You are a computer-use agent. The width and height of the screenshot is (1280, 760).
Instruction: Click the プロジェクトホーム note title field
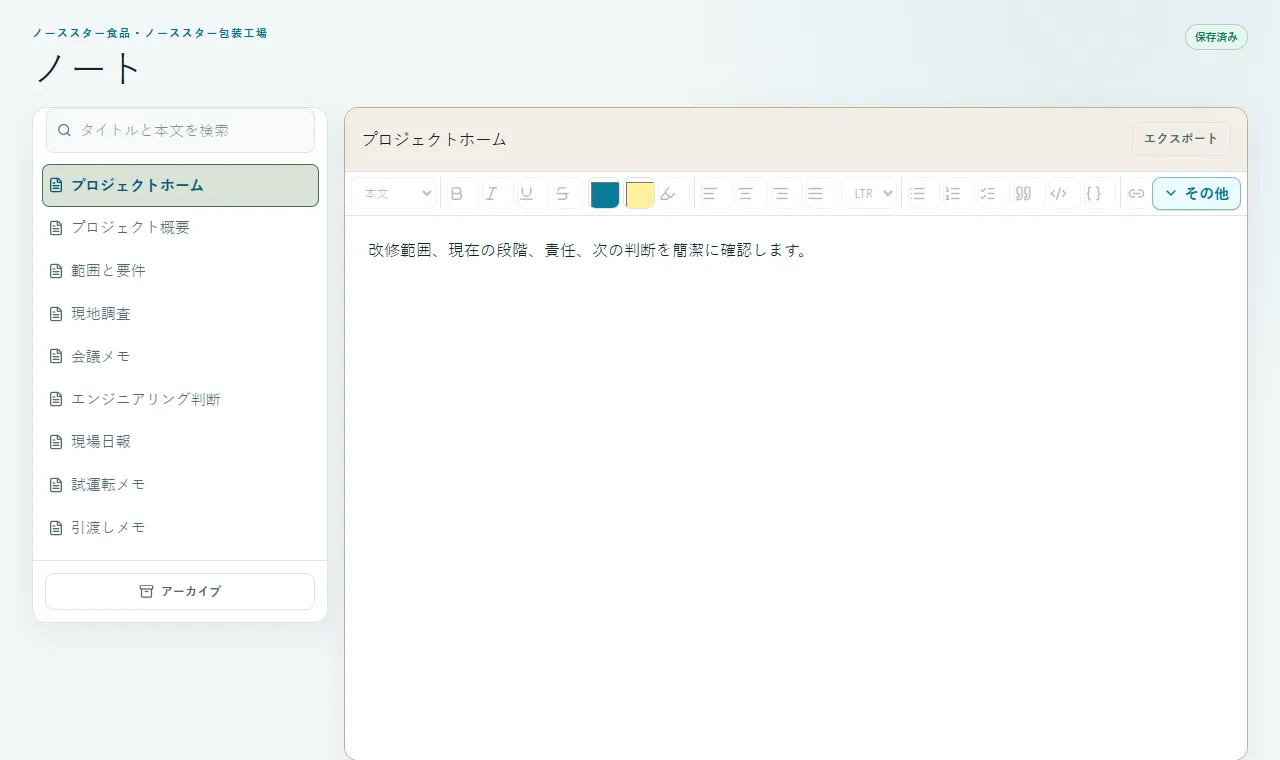tap(740, 139)
